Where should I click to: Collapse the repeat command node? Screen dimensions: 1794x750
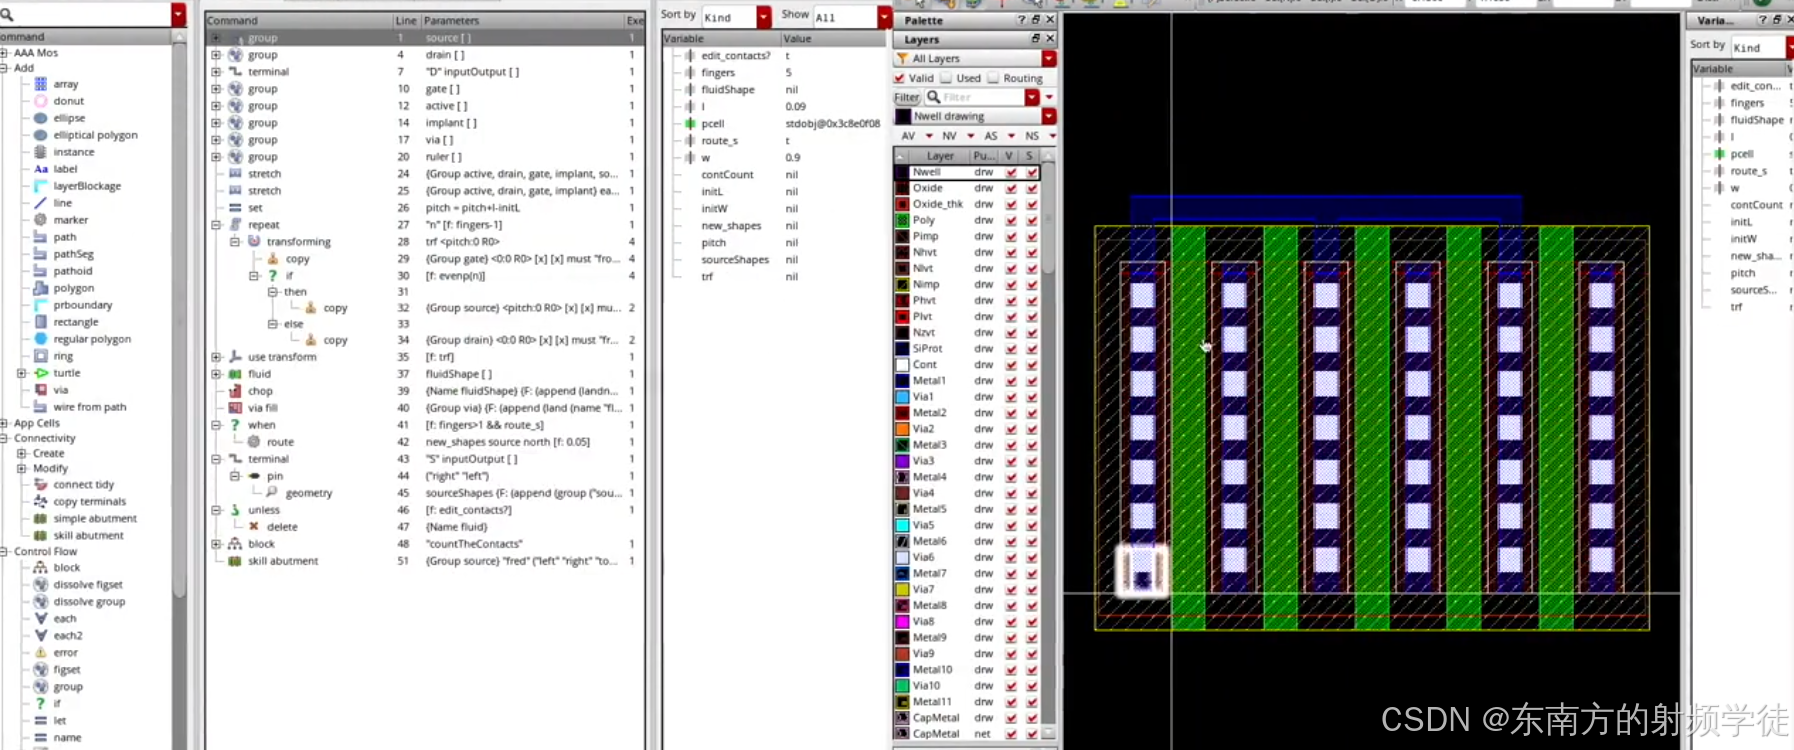(x=216, y=225)
